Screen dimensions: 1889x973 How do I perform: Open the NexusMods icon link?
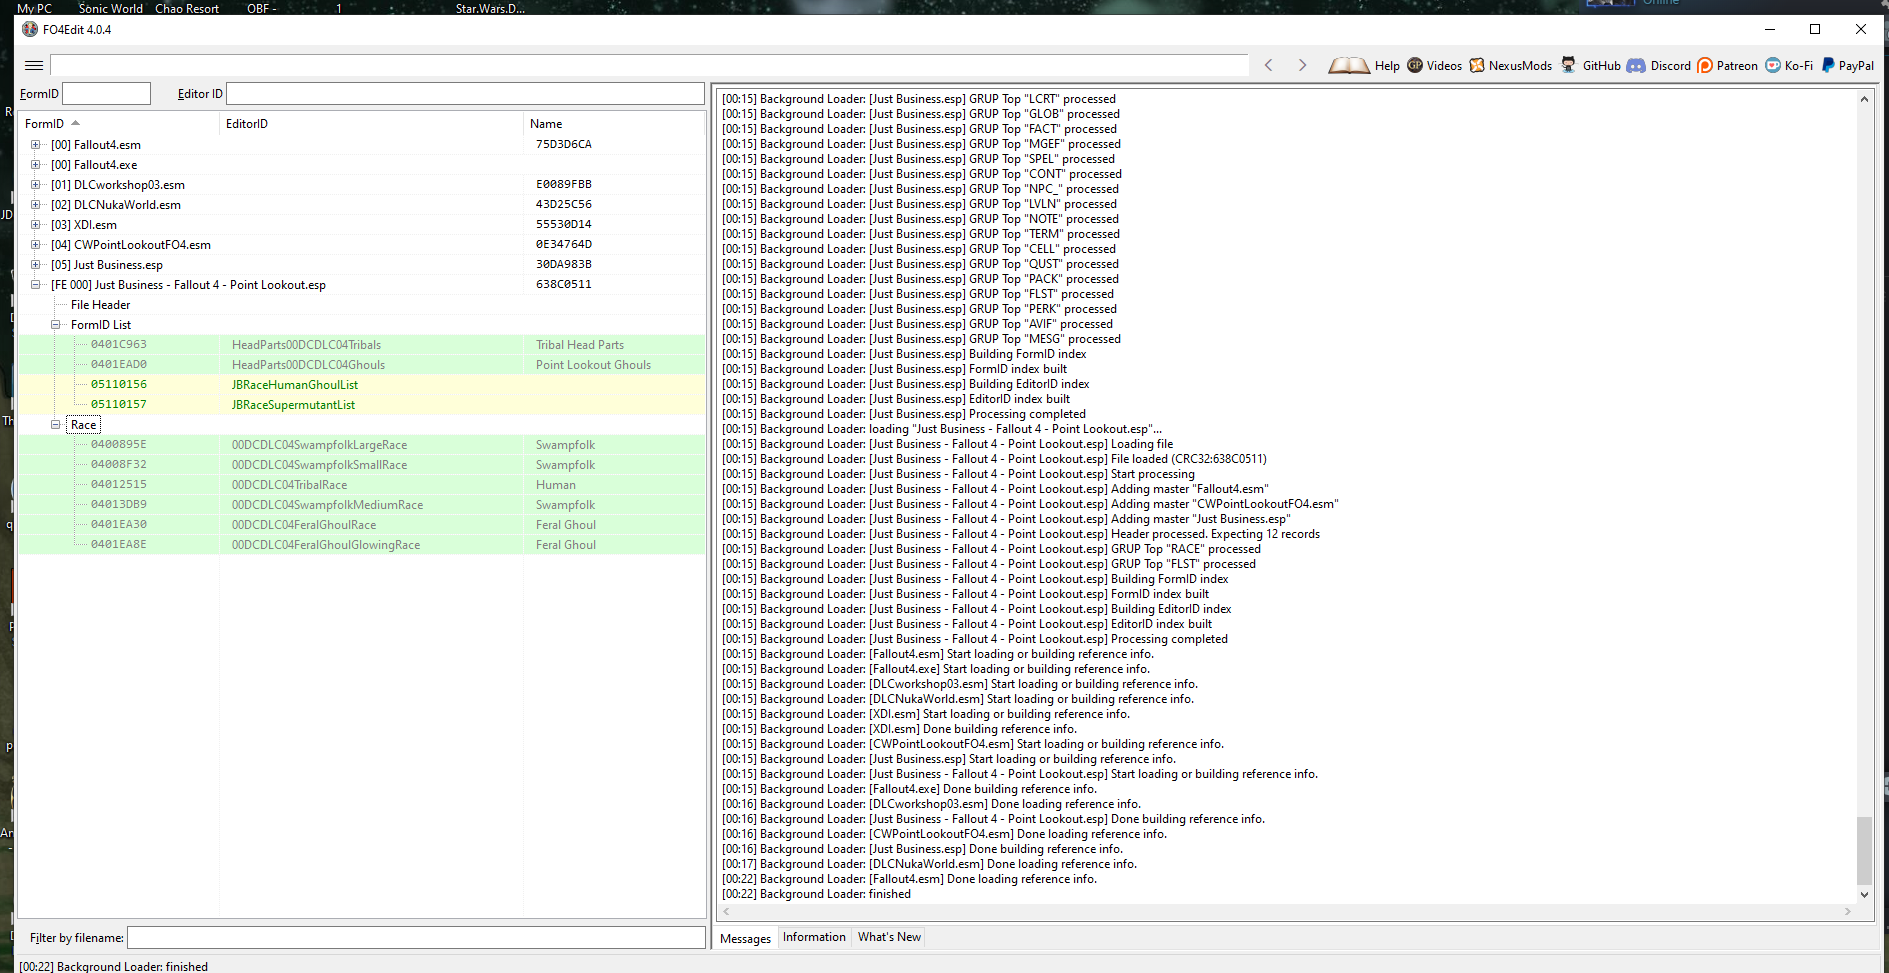[1476, 65]
